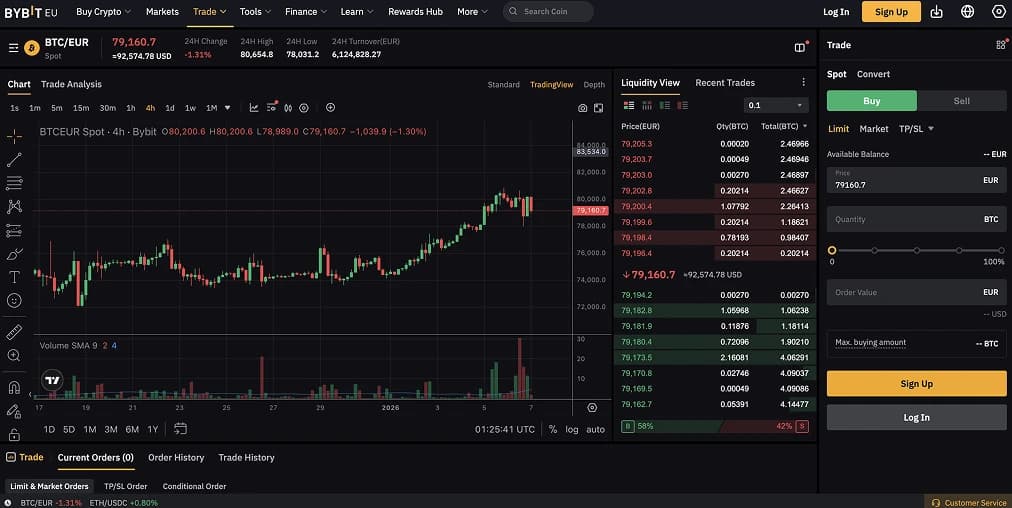The height and width of the screenshot is (508, 1012).
Task: Open the download app icon
Action: pyautogui.click(x=936, y=12)
